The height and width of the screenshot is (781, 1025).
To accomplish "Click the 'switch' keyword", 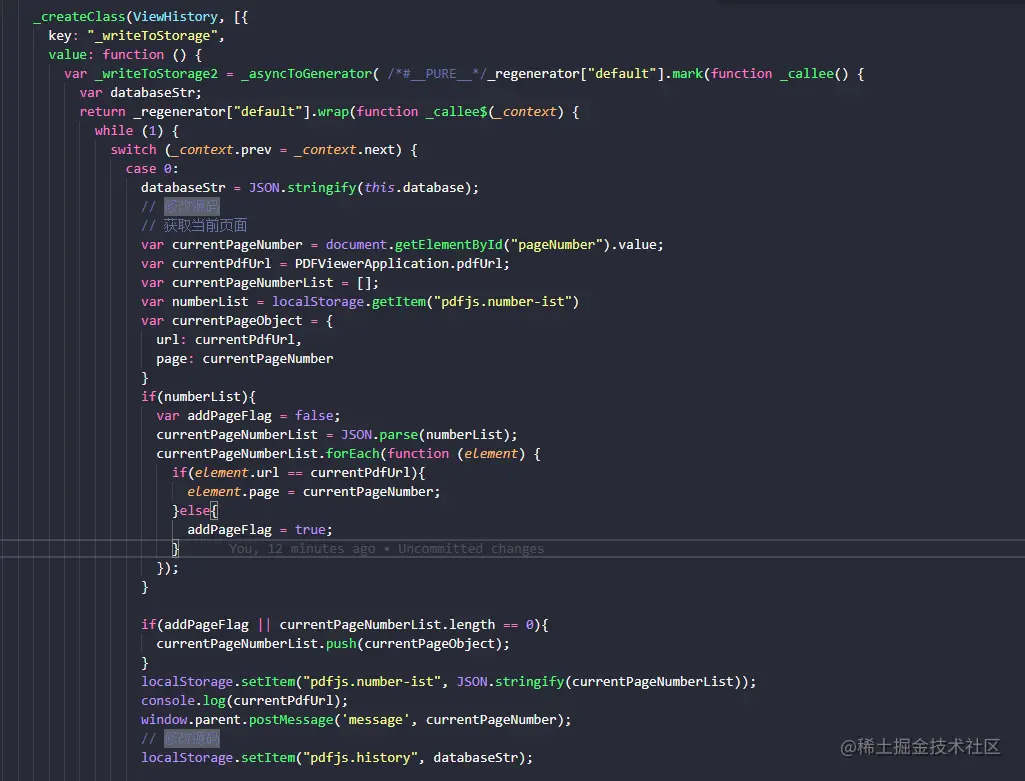I will pos(133,149).
